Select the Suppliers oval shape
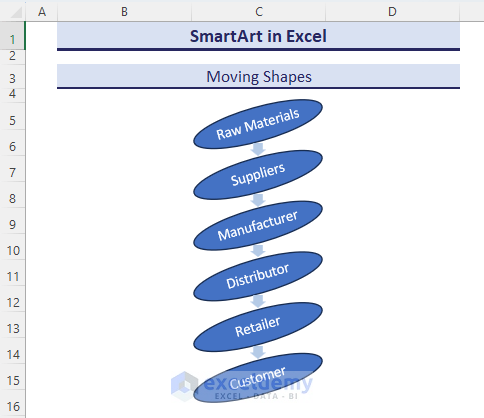 coord(258,175)
